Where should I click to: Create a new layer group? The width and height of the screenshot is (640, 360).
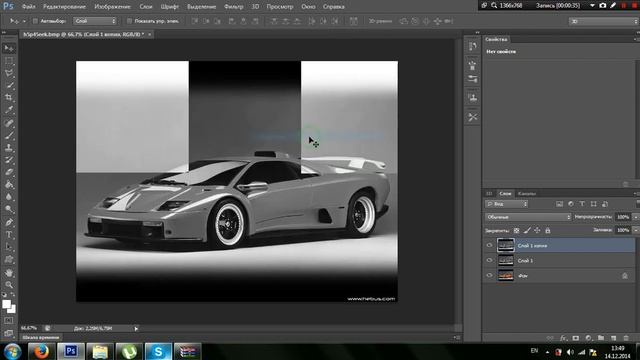coord(601,338)
